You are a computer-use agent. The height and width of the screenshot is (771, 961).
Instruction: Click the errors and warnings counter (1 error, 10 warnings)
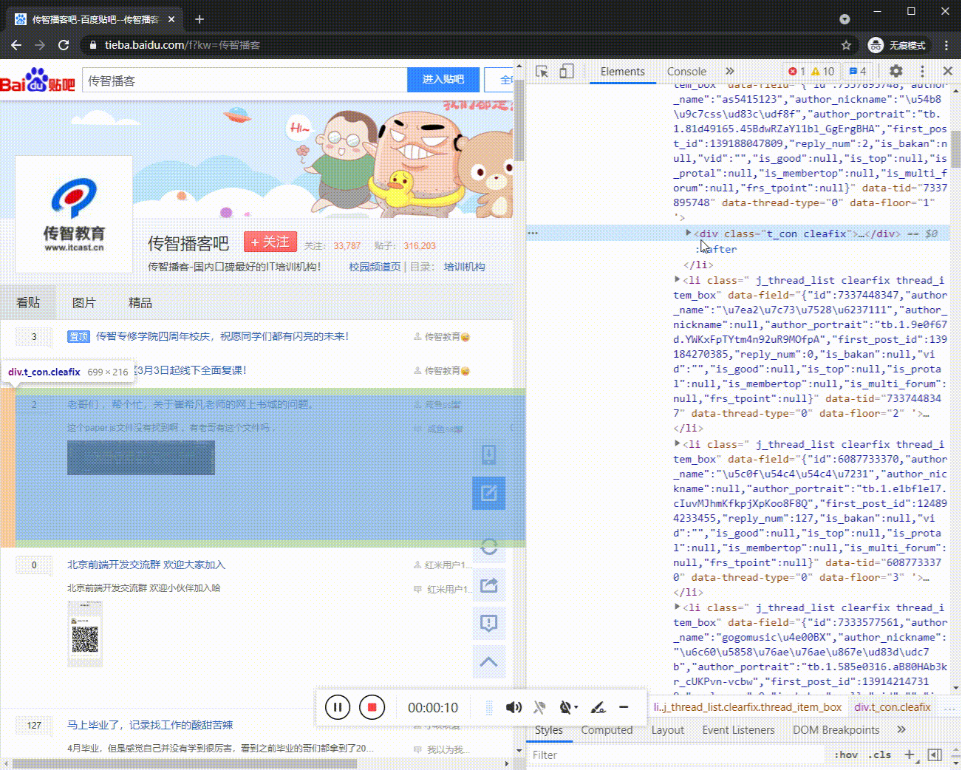811,71
